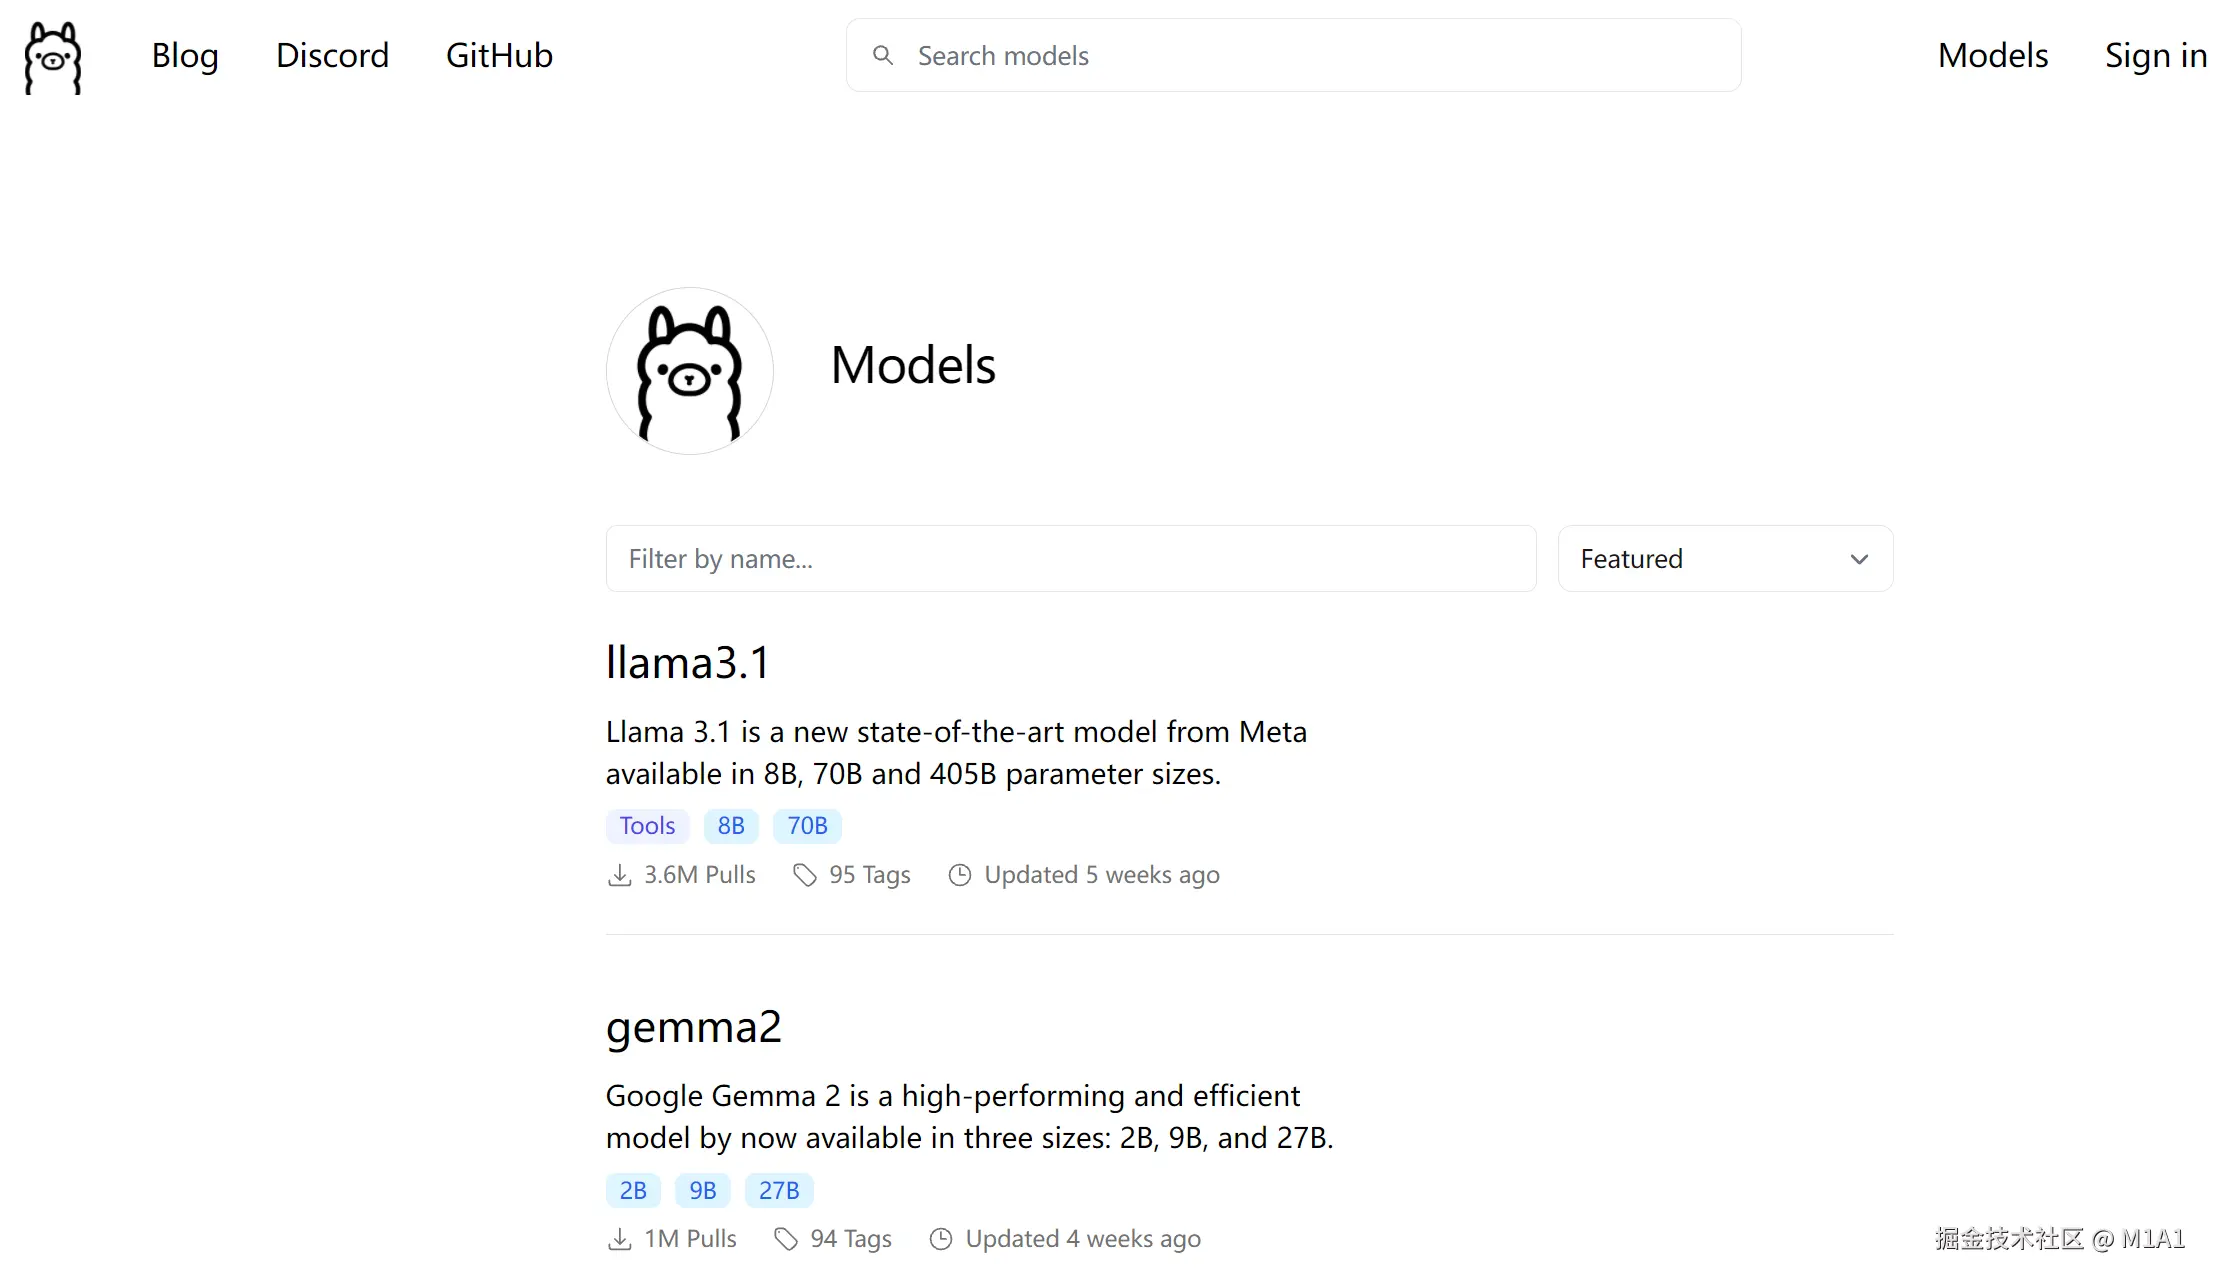Click the tag icon beside 95 Tags

(x=805, y=875)
